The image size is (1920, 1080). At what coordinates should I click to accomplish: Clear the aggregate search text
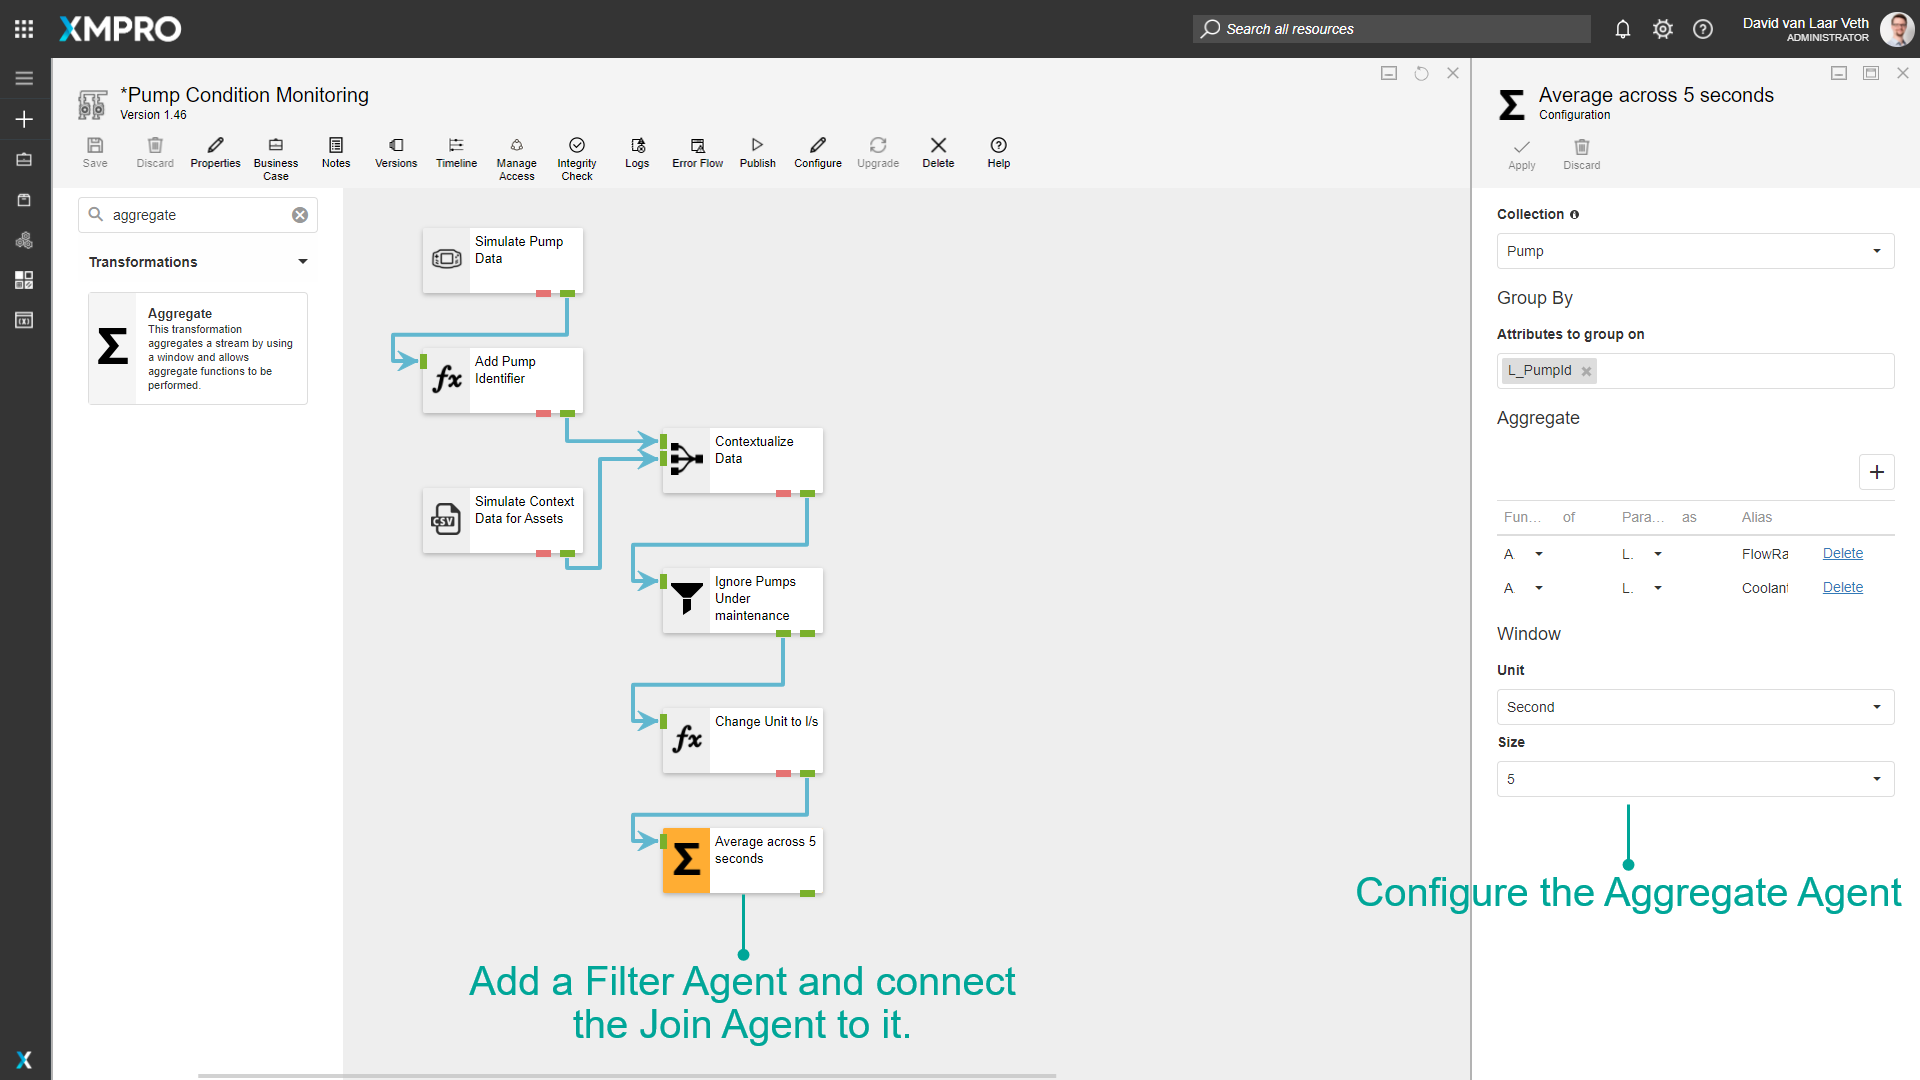pos(300,215)
